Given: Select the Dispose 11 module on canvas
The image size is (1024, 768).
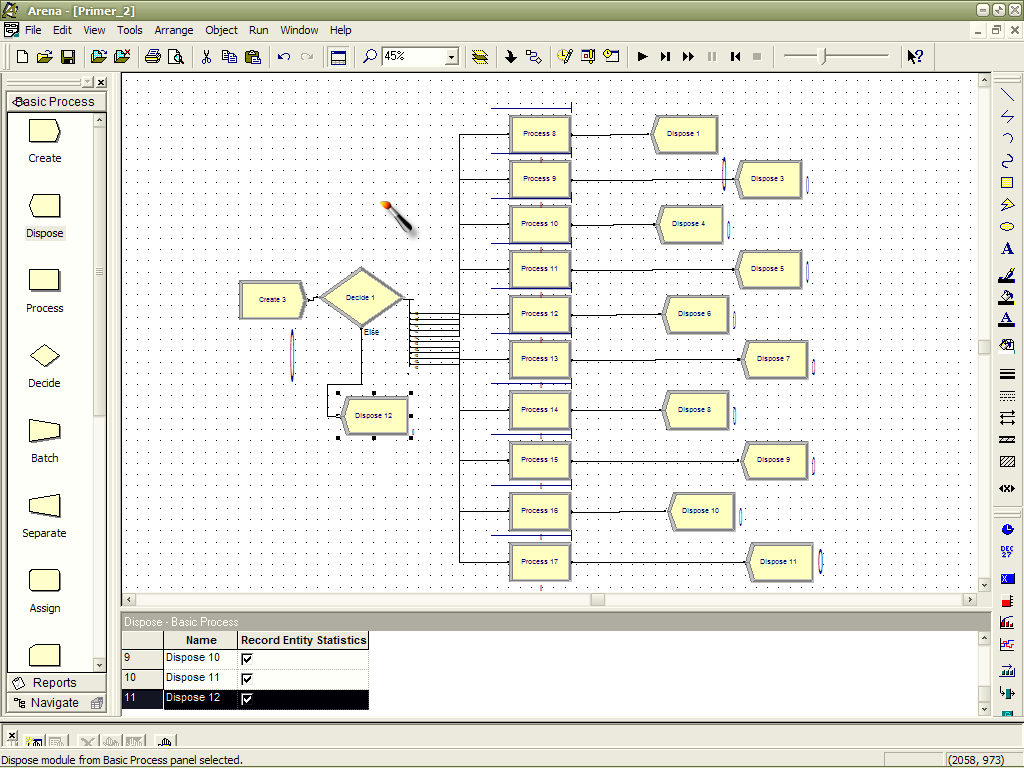Looking at the screenshot, I should pyautogui.click(x=779, y=562).
